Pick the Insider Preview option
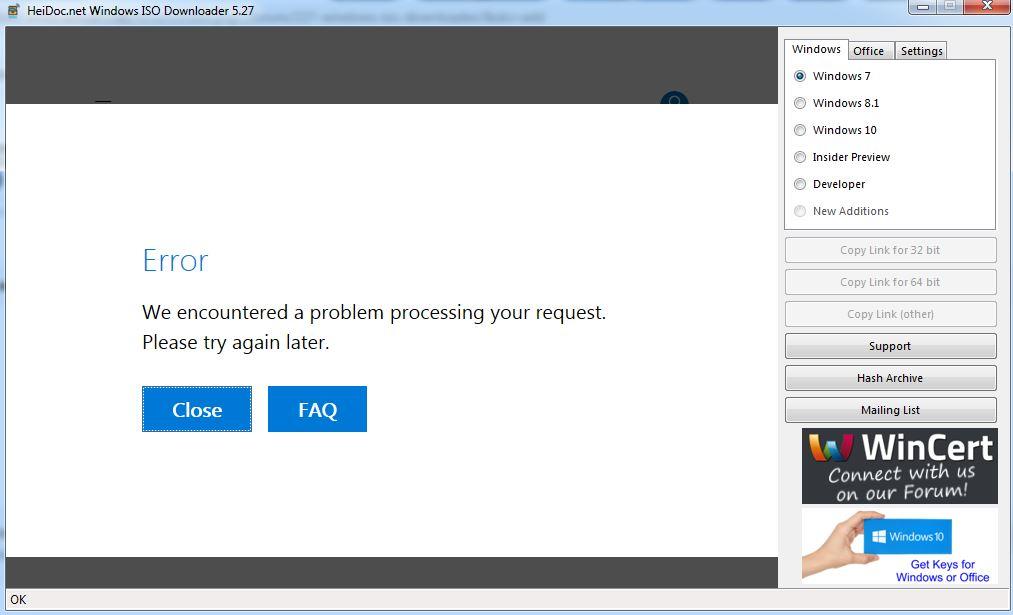This screenshot has height=615, width=1013. pyautogui.click(x=800, y=157)
